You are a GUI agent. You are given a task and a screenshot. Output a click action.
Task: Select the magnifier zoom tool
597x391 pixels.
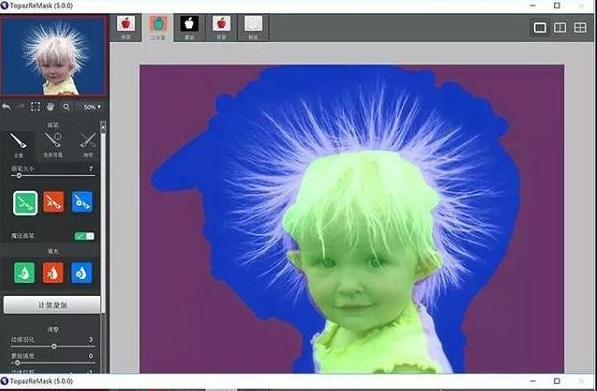pyautogui.click(x=66, y=107)
